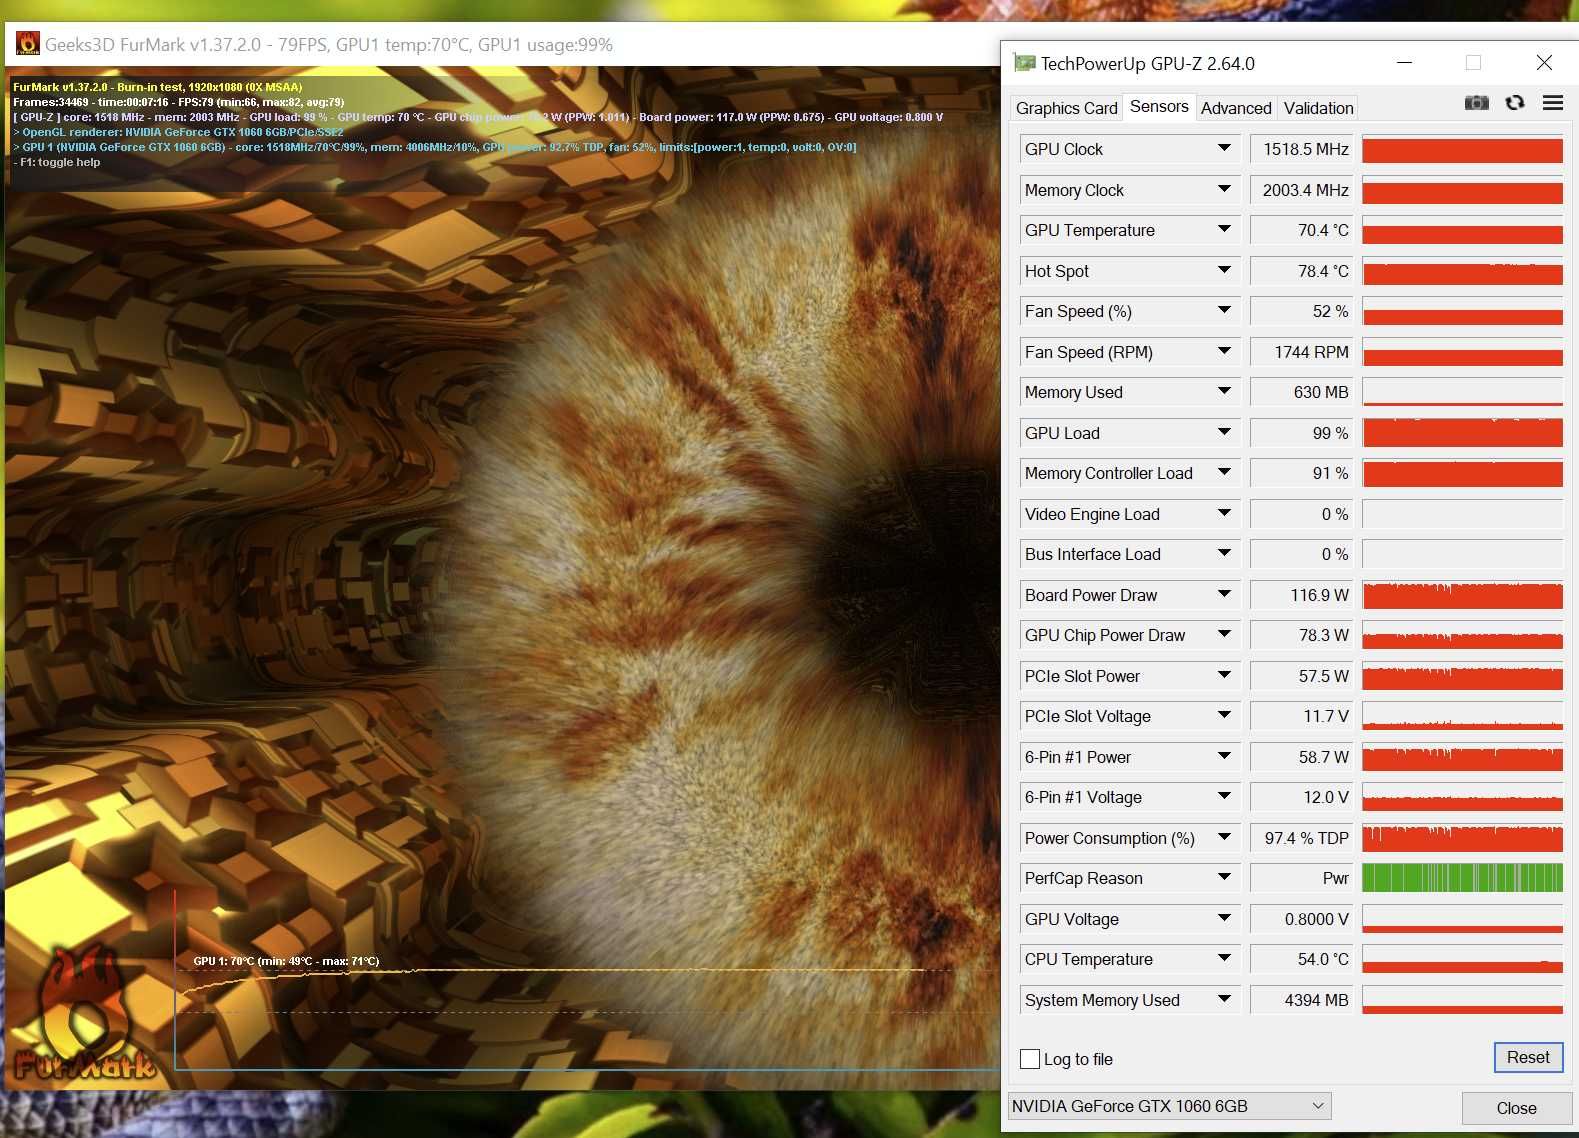Click the Board Power Draw value 116.9 W
The image size is (1579, 1138).
tap(1301, 595)
